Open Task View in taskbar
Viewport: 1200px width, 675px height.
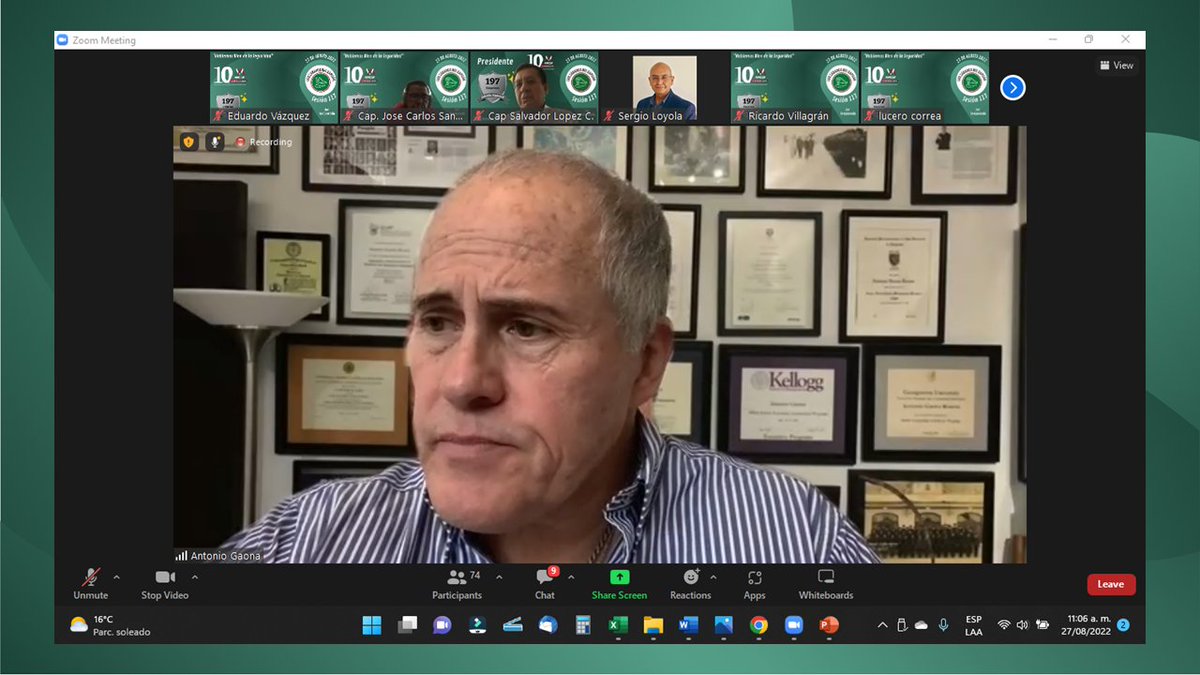pos(407,625)
